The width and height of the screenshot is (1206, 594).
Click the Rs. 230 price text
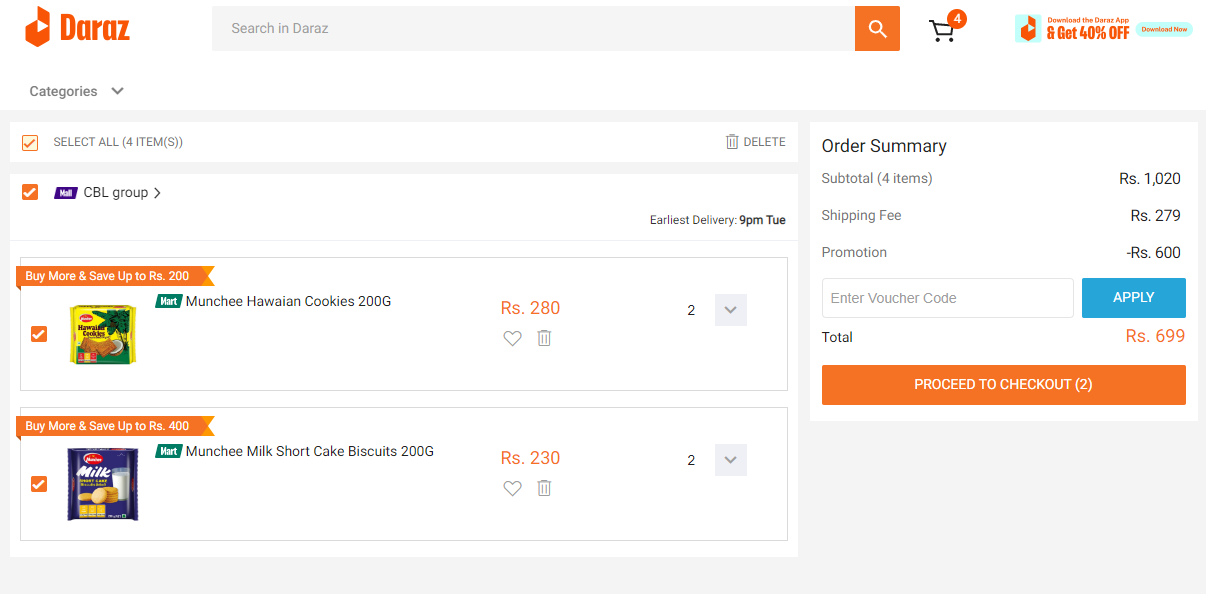(530, 458)
